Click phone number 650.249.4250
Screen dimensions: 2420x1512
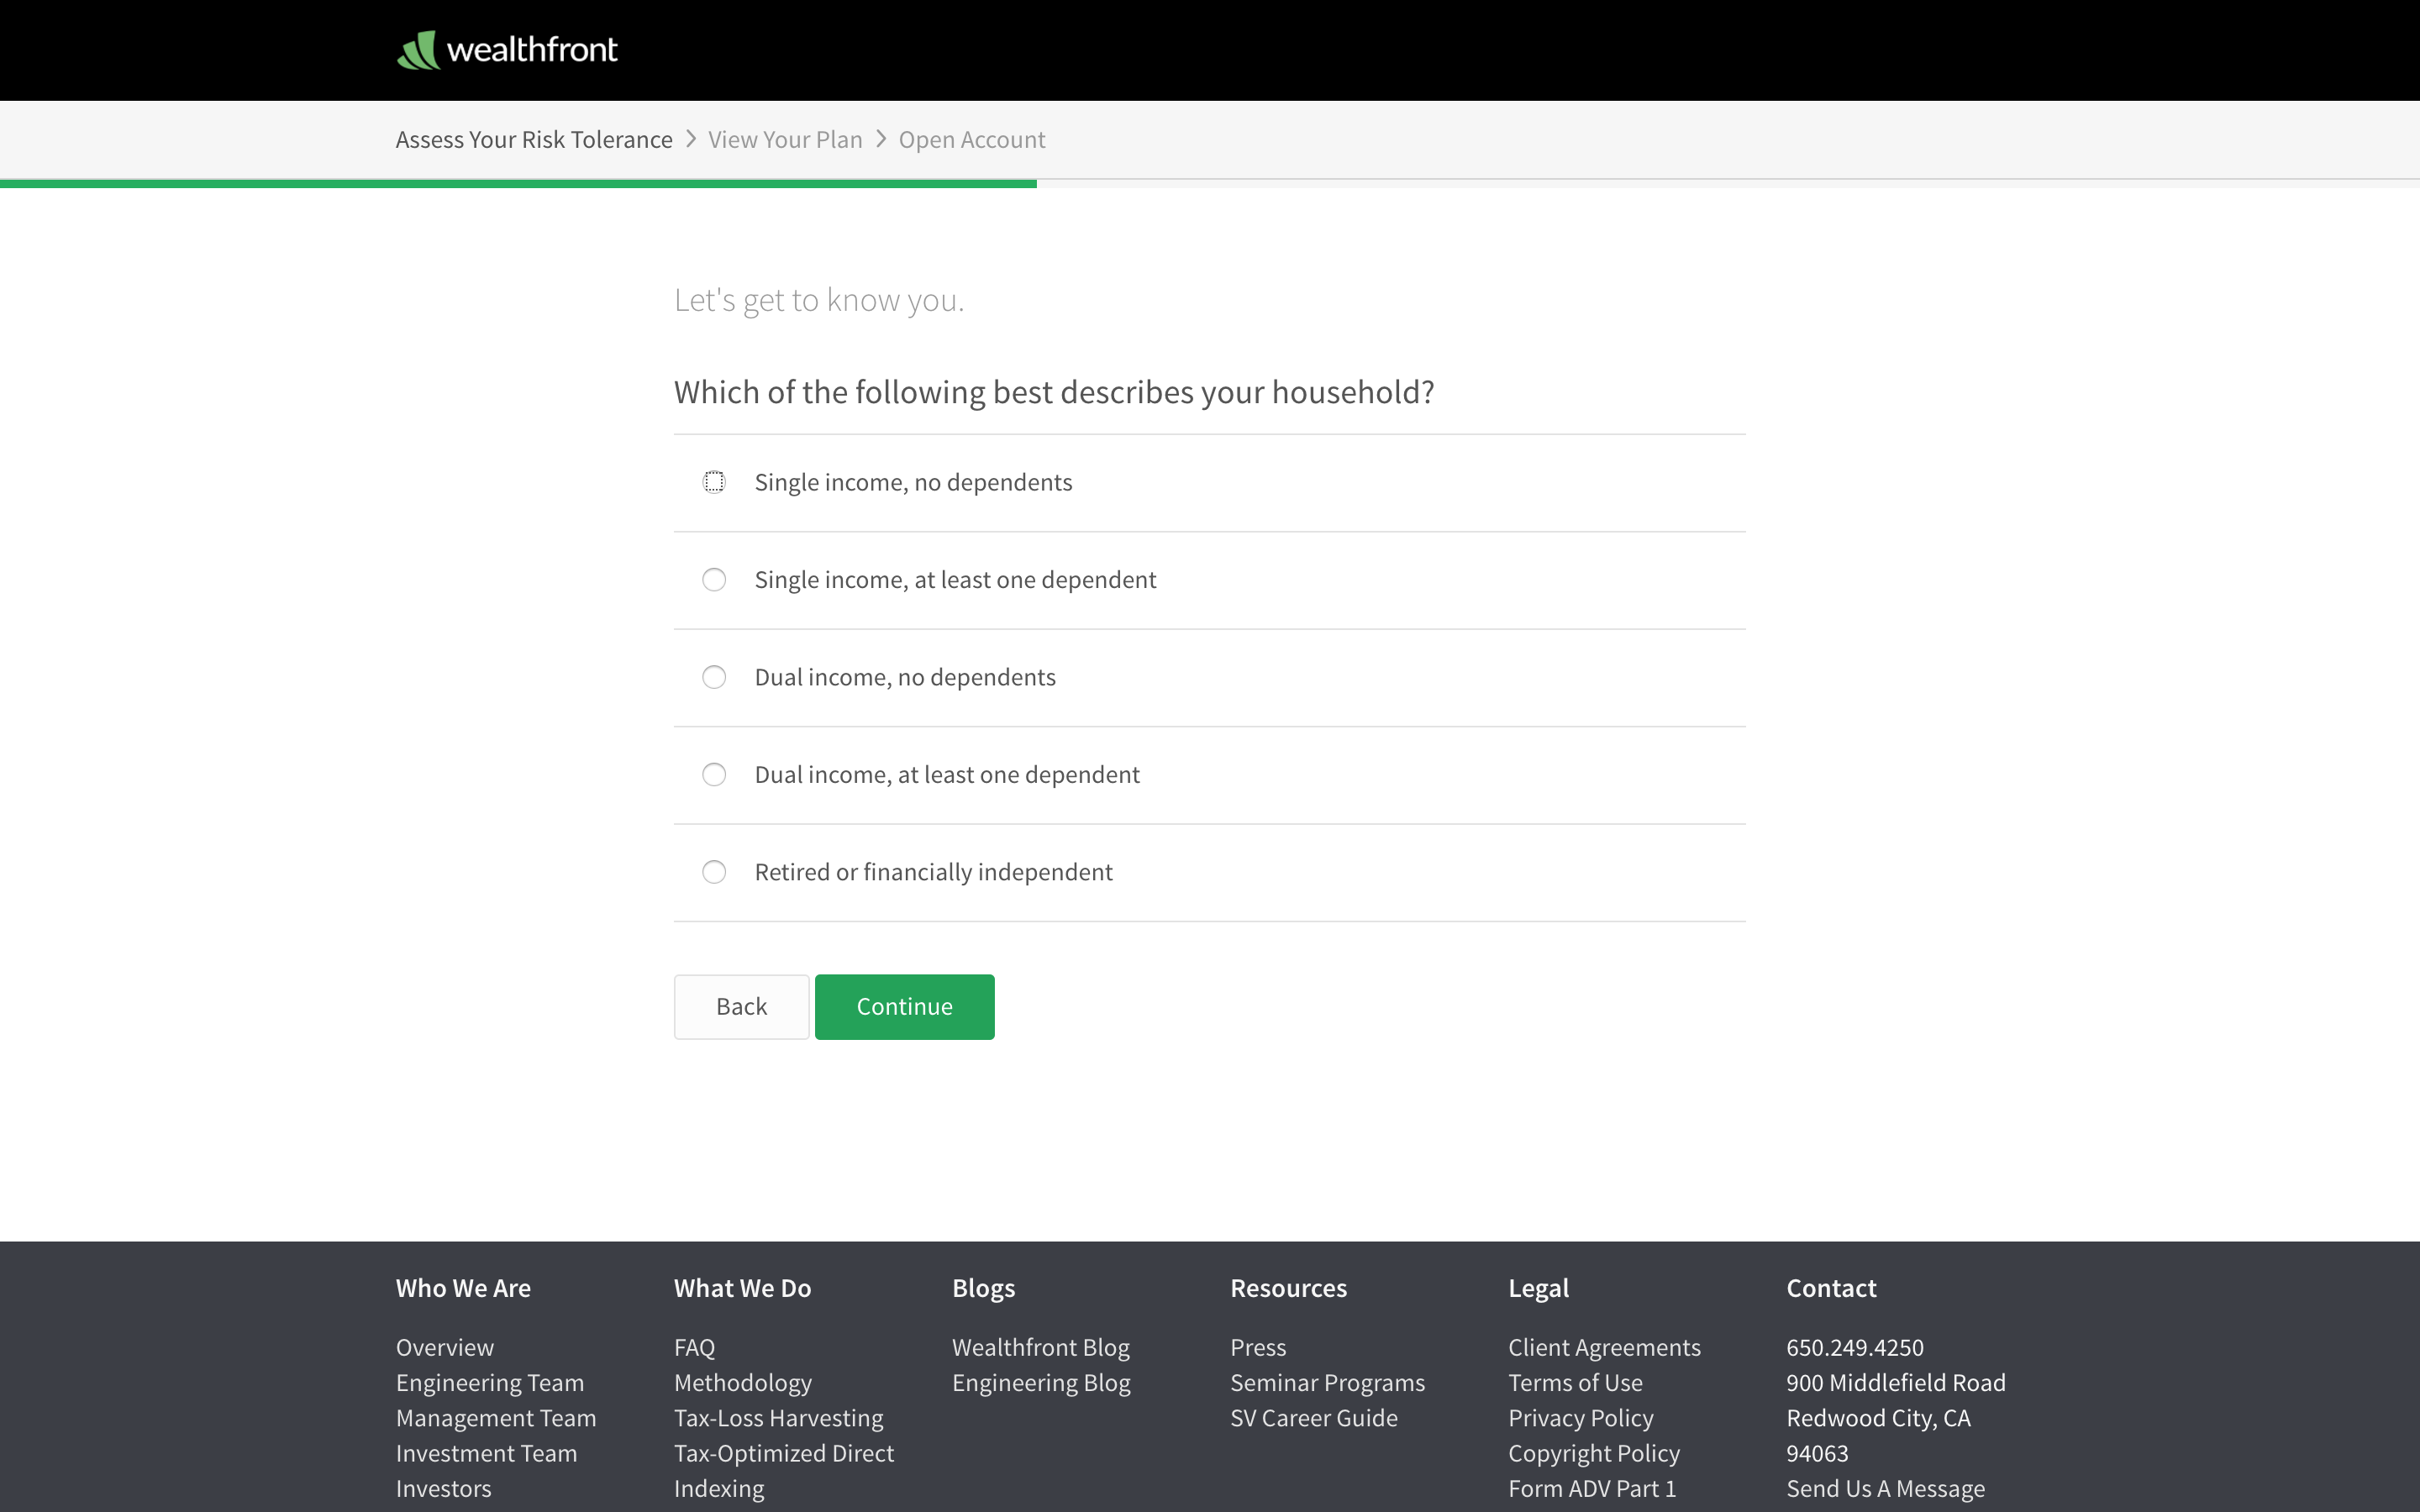1855,1347
